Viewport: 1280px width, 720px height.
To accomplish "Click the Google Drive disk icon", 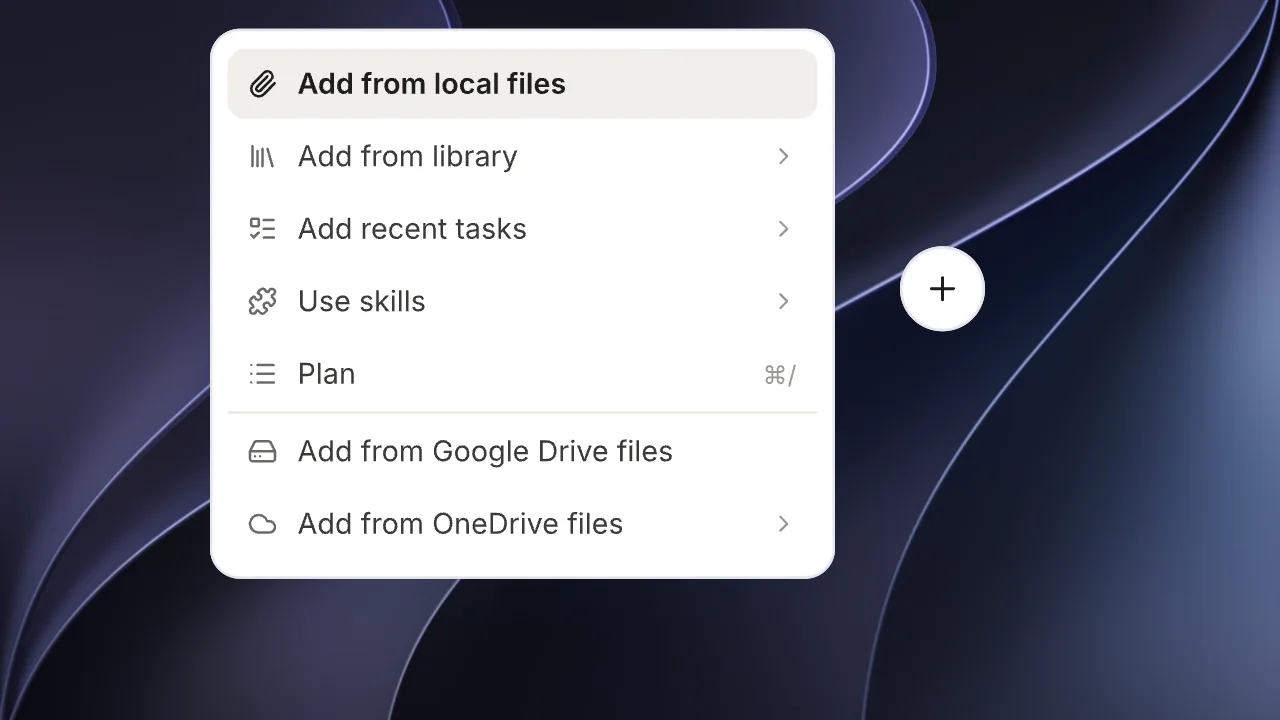I will click(262, 452).
